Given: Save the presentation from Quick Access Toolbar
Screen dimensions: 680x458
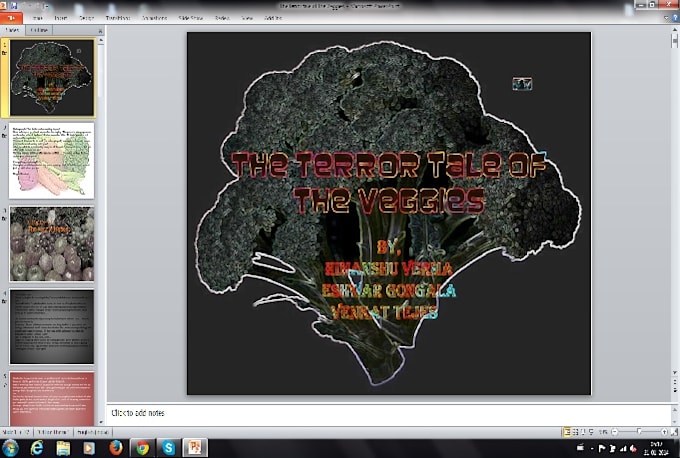Looking at the screenshot, I should click(14, 6).
